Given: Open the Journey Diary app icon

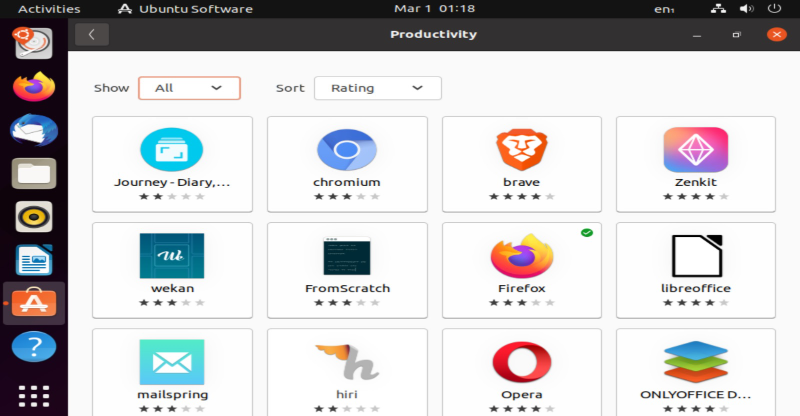Looking at the screenshot, I should coord(172,150).
